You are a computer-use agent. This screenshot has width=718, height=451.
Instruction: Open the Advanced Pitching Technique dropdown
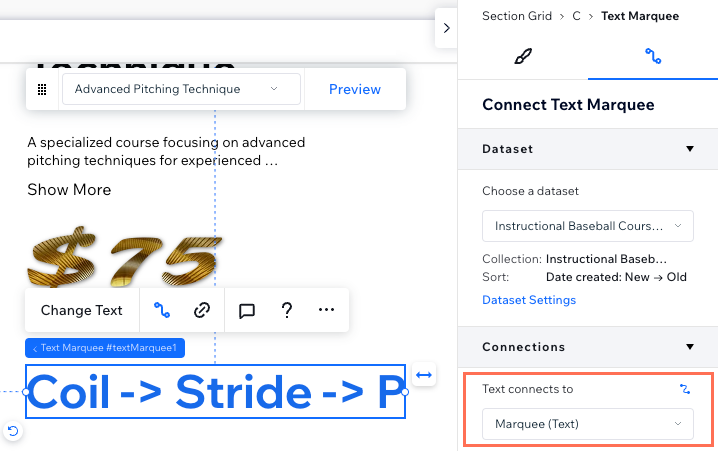pyautogui.click(x=181, y=89)
